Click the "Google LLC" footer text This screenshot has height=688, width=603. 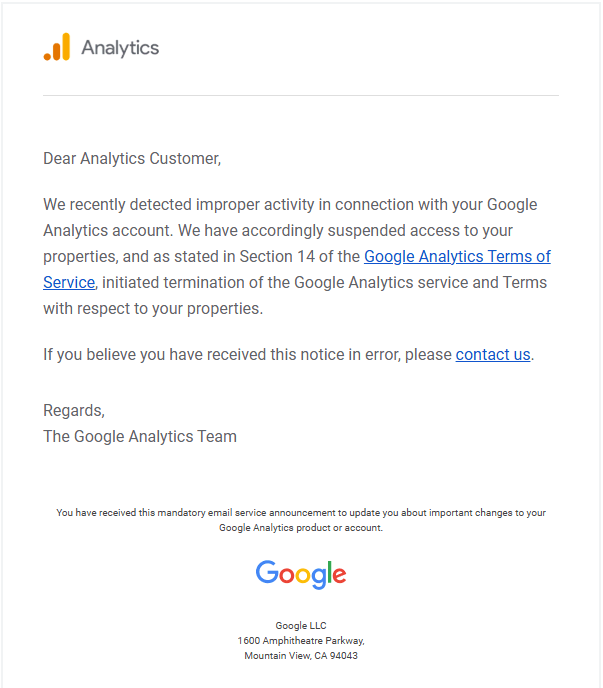tap(301, 626)
